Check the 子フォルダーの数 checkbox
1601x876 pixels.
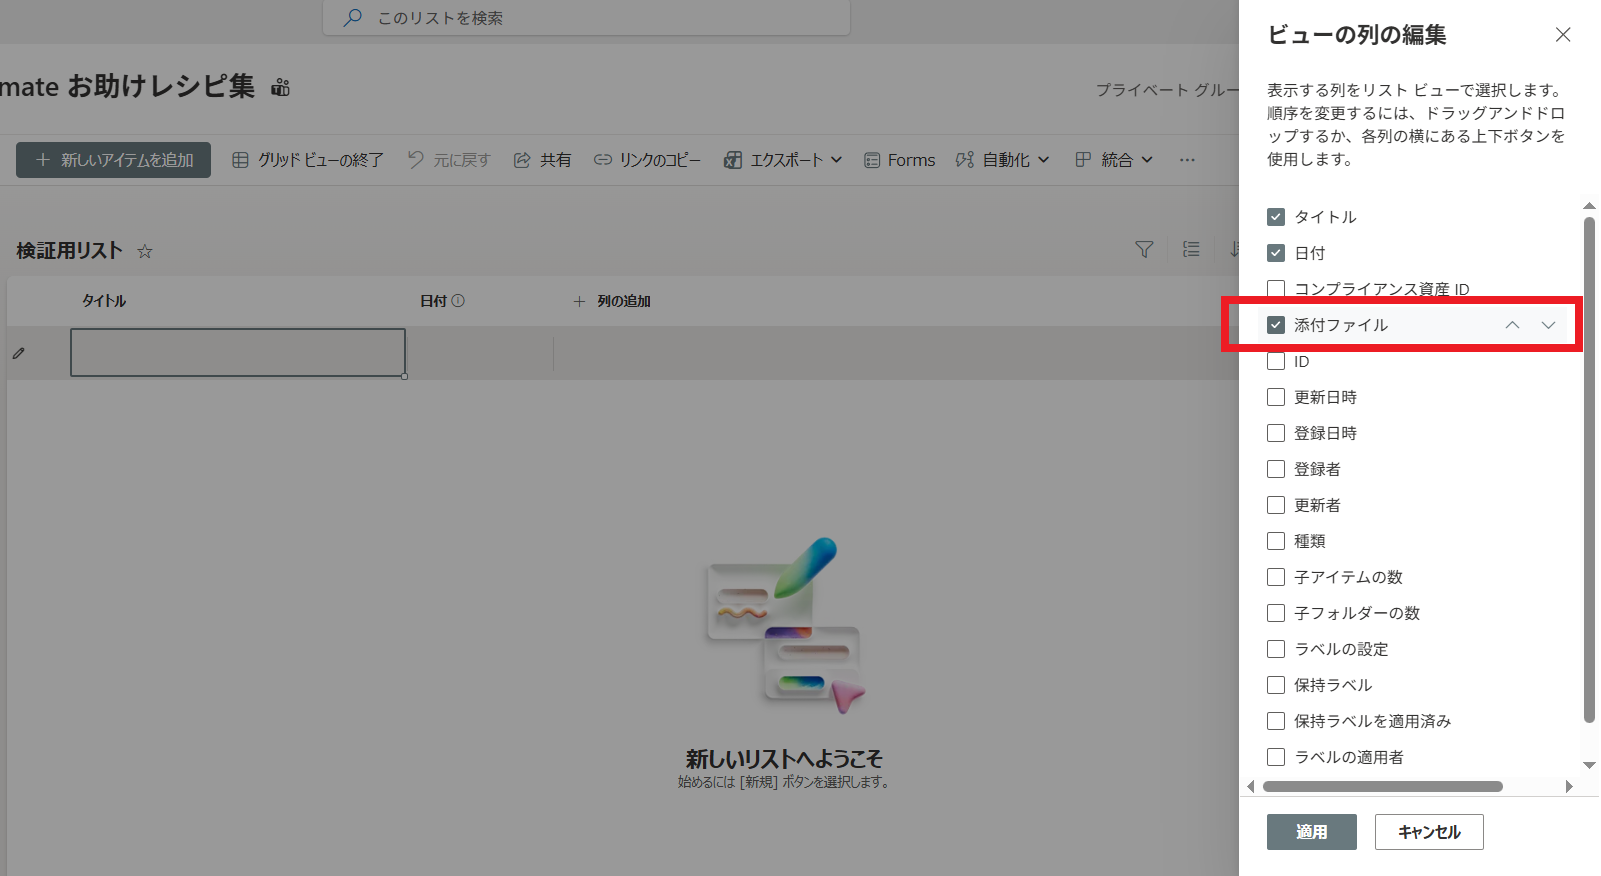[1276, 613]
